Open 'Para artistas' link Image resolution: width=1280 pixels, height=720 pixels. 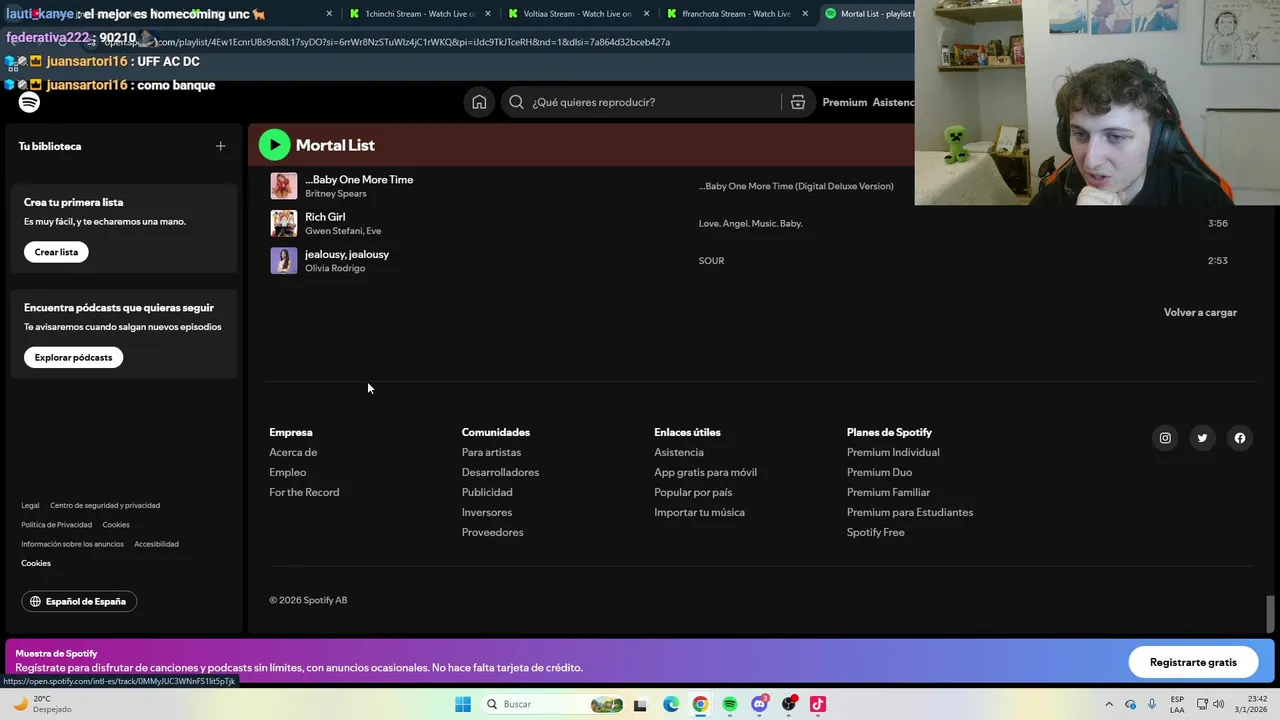coord(491,452)
